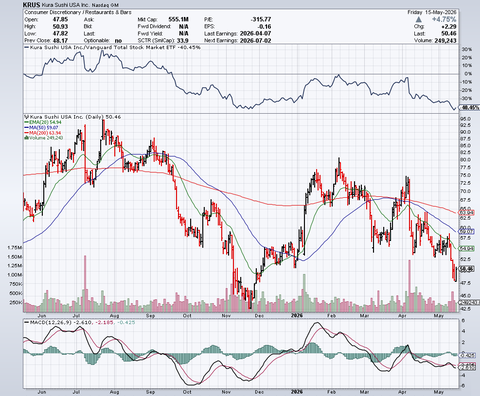480x396 pixels.
Task: Click the 'Fwd Dividend' label
Action: (x=154, y=26)
